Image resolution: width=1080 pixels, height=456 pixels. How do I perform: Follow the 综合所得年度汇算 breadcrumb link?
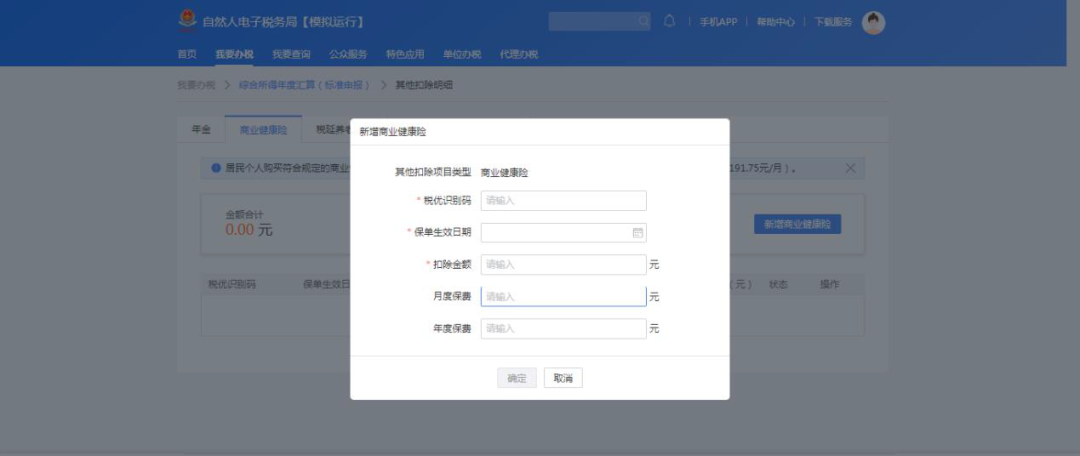click(304, 85)
